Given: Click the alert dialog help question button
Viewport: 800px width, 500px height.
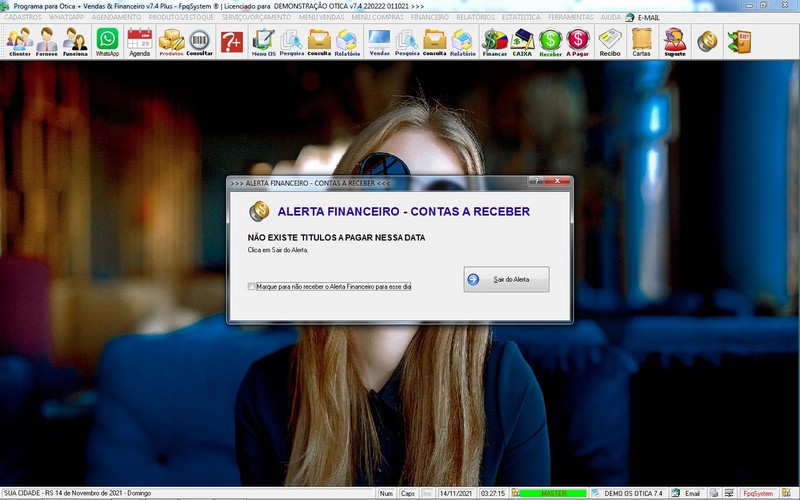Looking at the screenshot, I should pyautogui.click(x=536, y=181).
